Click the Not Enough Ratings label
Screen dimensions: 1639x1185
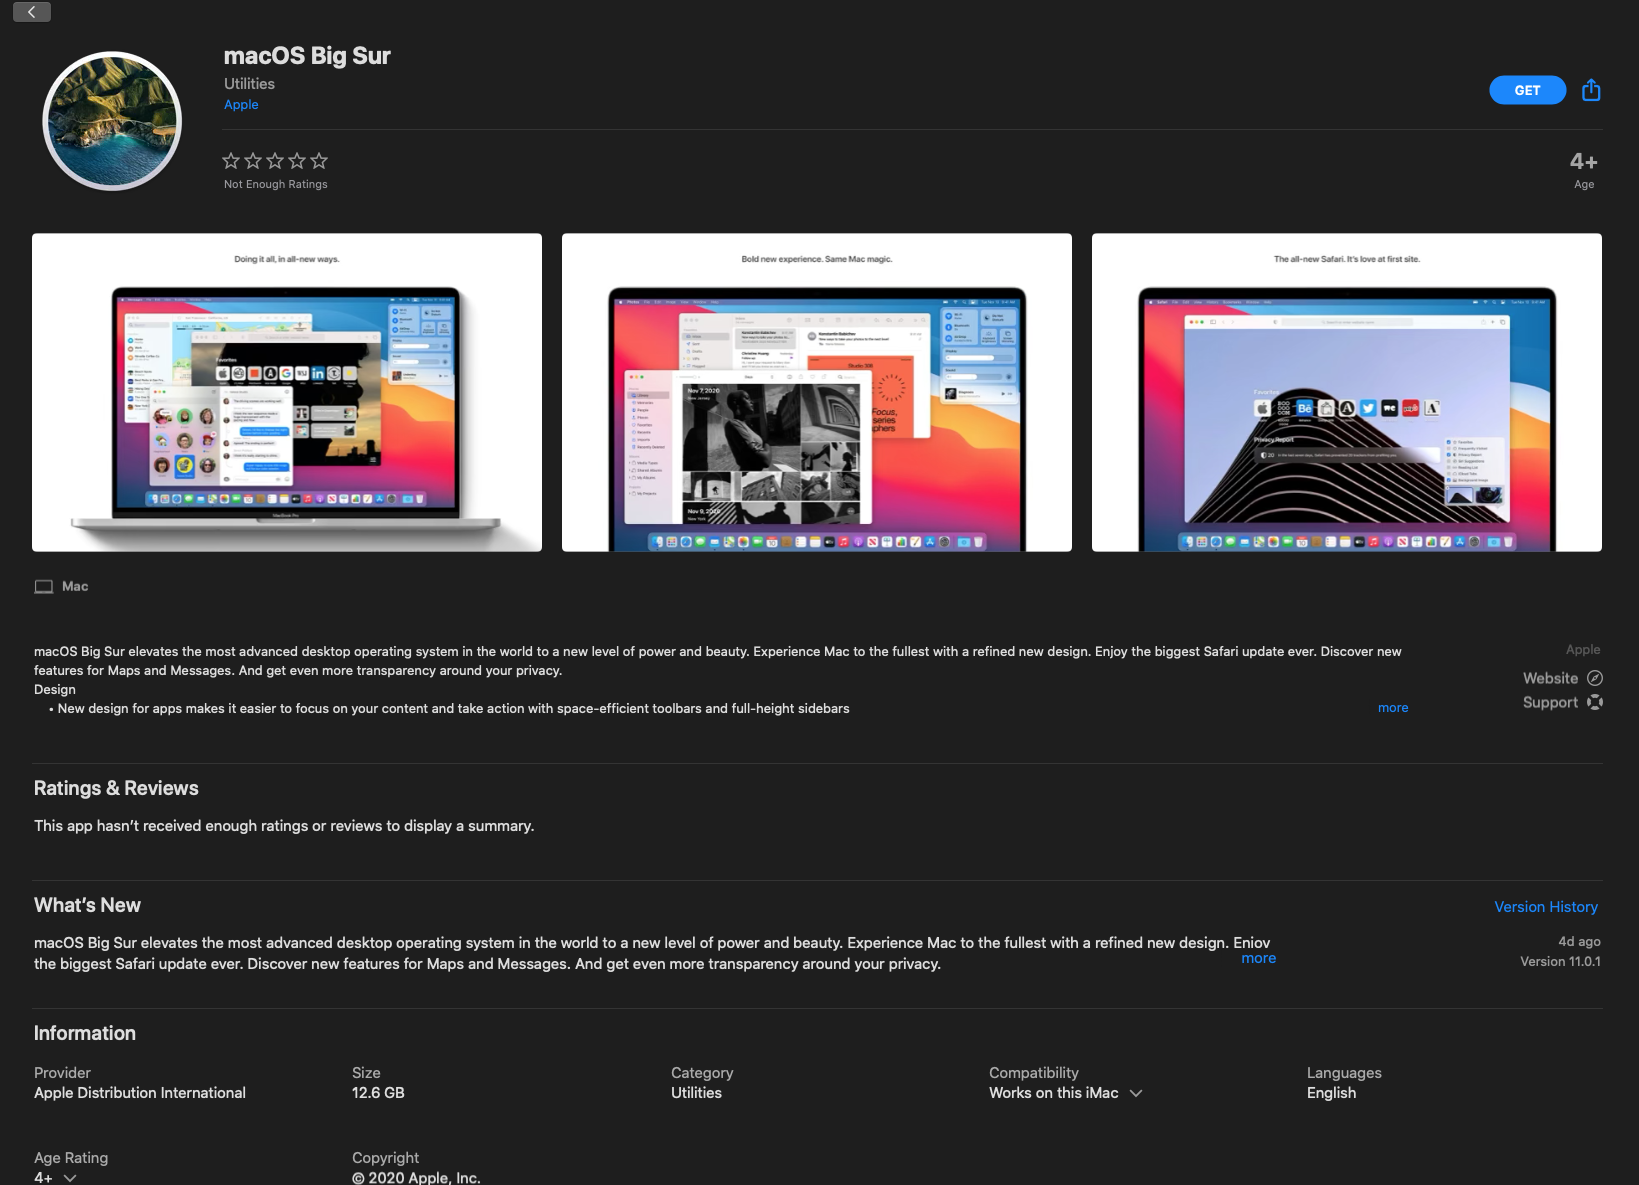(x=276, y=184)
